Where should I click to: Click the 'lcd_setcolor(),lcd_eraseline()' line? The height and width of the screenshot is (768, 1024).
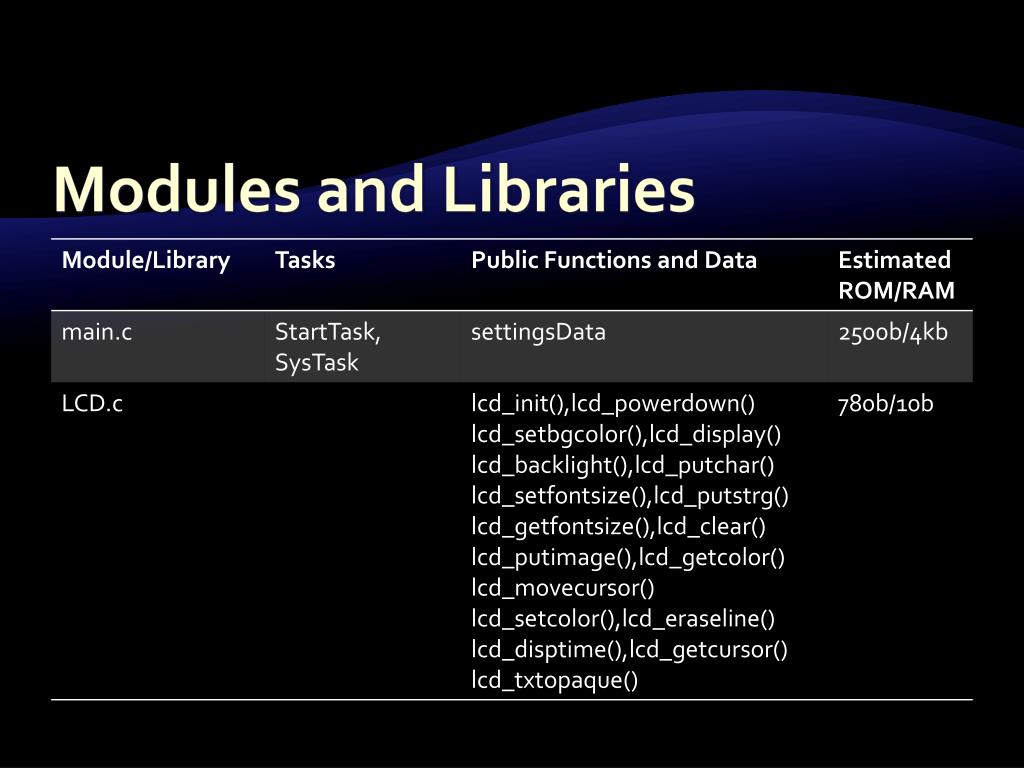pos(623,618)
